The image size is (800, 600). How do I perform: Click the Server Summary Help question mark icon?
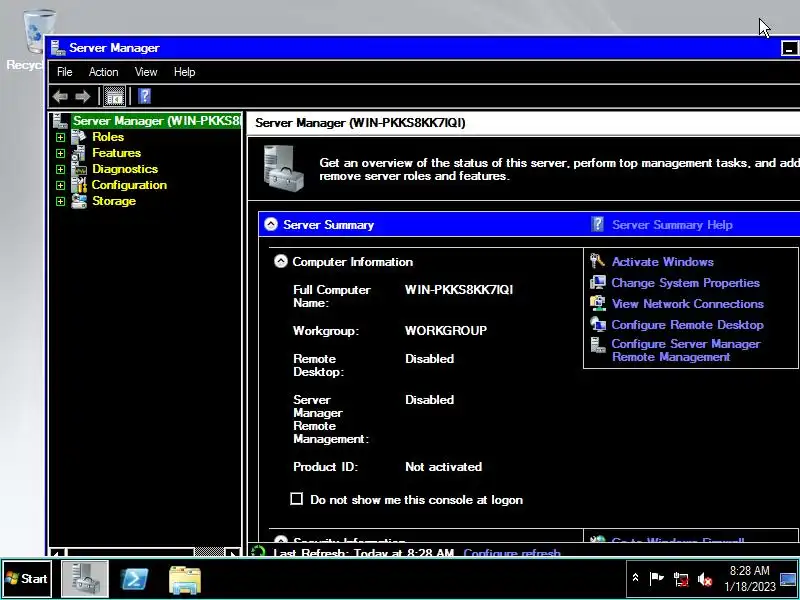pyautogui.click(x=597, y=224)
